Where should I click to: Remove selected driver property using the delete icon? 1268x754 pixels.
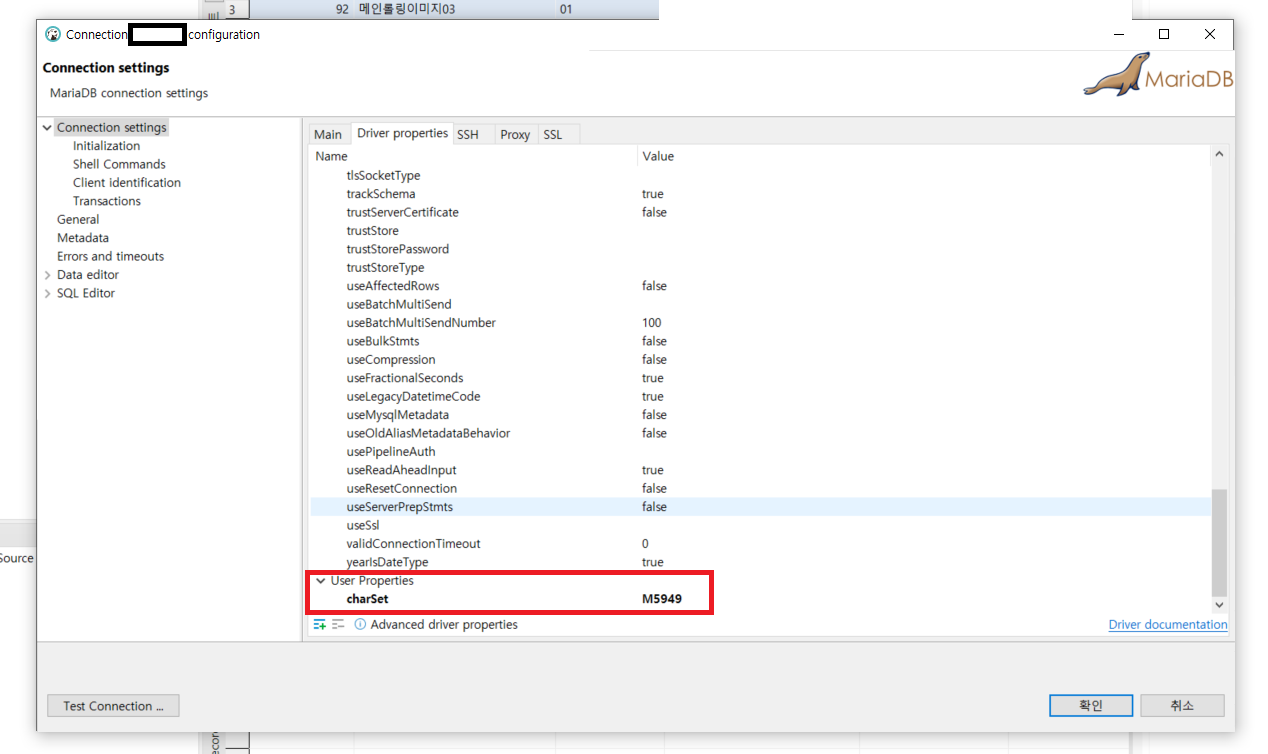pyautogui.click(x=336, y=624)
